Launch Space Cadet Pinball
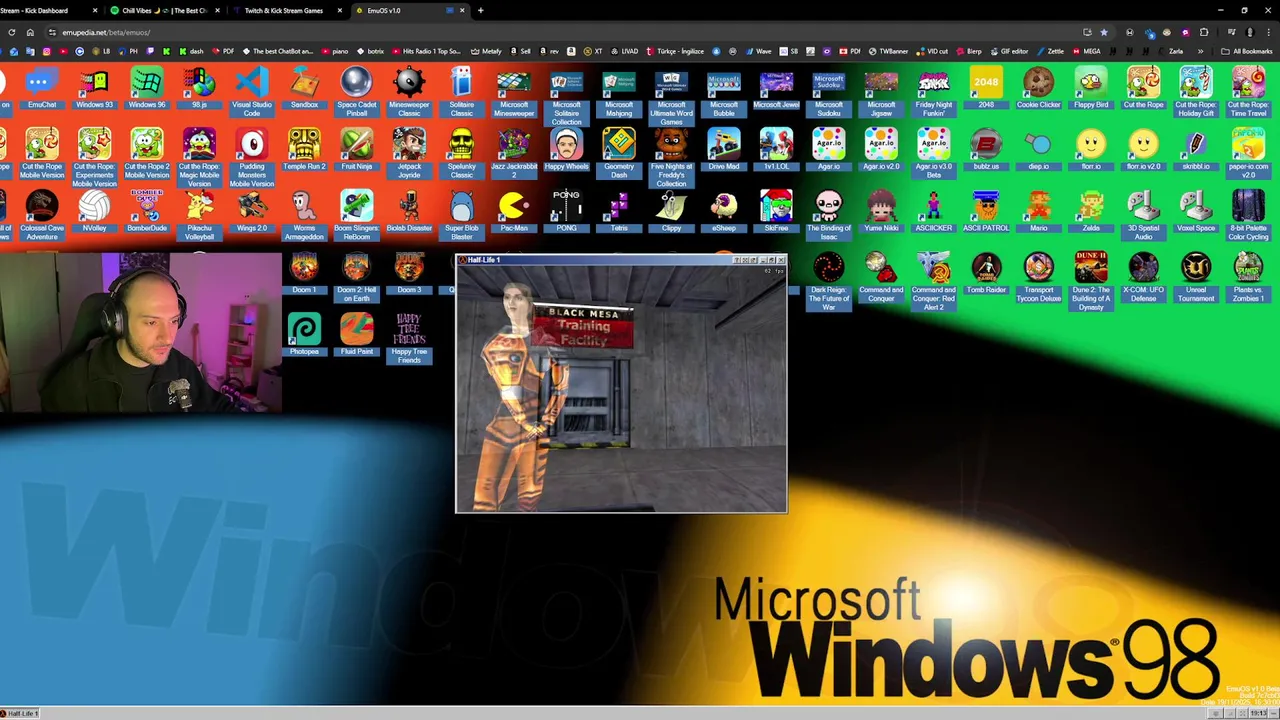This screenshot has height=720, width=1280. (x=357, y=92)
